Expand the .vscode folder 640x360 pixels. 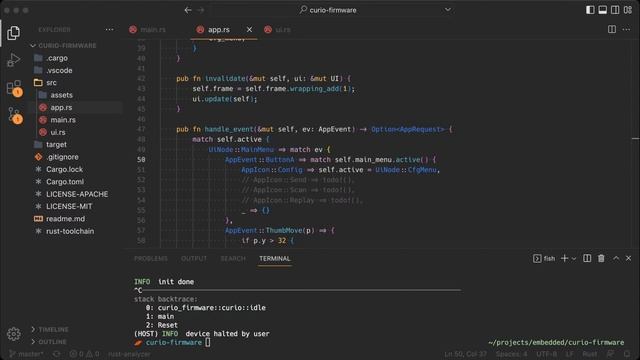coord(59,70)
